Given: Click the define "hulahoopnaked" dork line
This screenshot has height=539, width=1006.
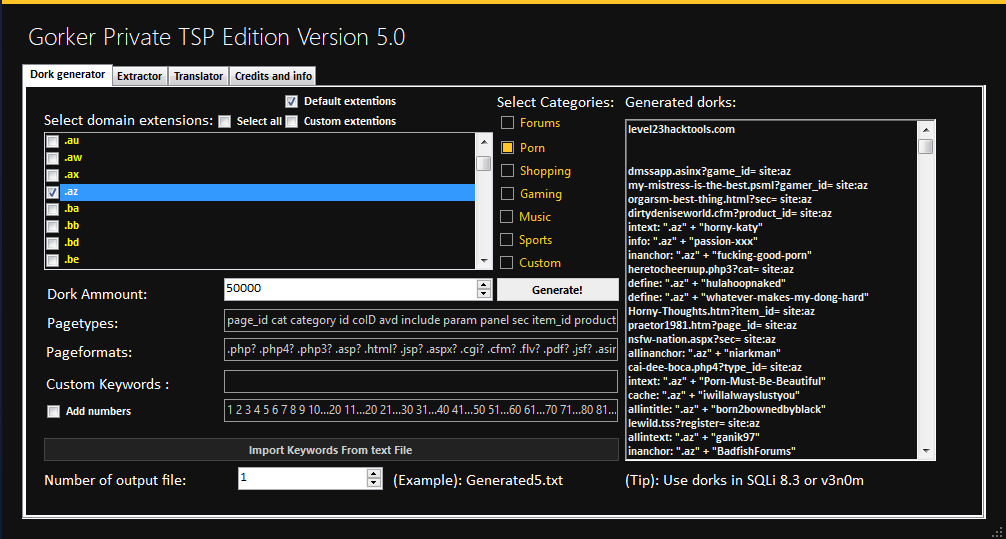Looking at the screenshot, I should [x=707, y=284].
